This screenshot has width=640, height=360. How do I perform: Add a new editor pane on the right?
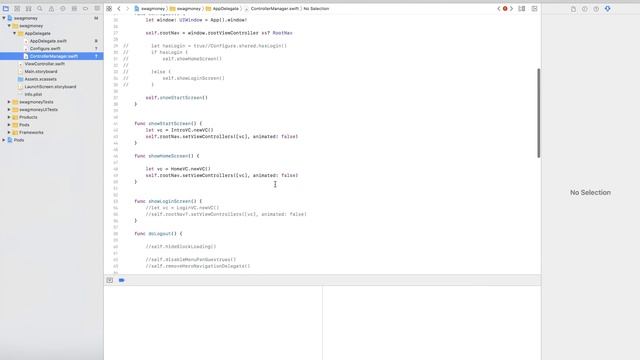click(534, 9)
